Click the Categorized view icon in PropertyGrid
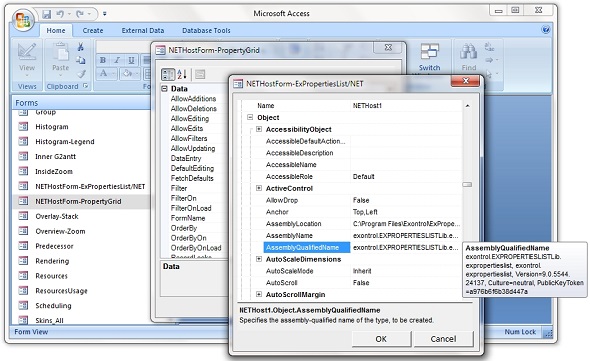Image resolution: width=590 pixels, height=361 pixels. 168,74
